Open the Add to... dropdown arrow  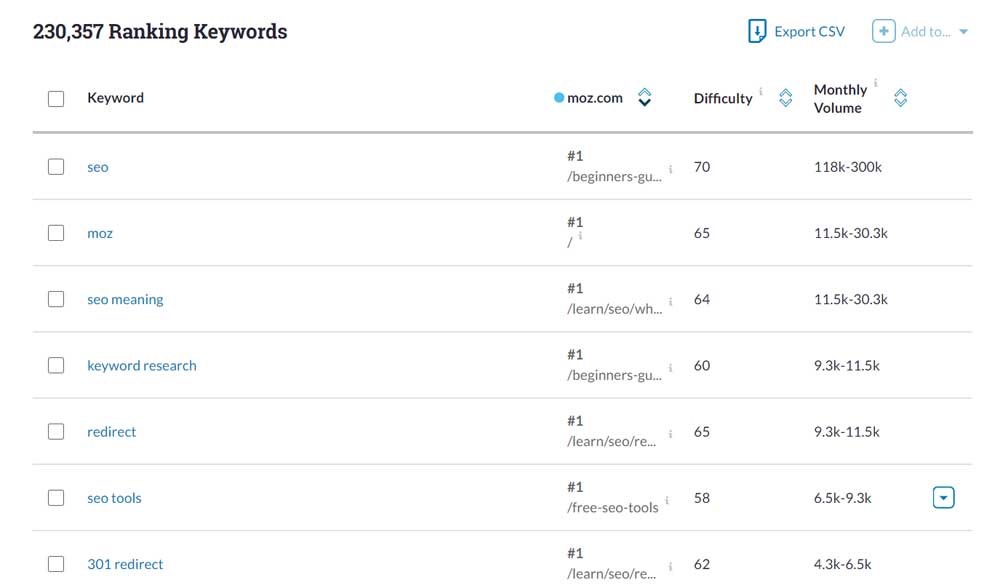click(964, 31)
